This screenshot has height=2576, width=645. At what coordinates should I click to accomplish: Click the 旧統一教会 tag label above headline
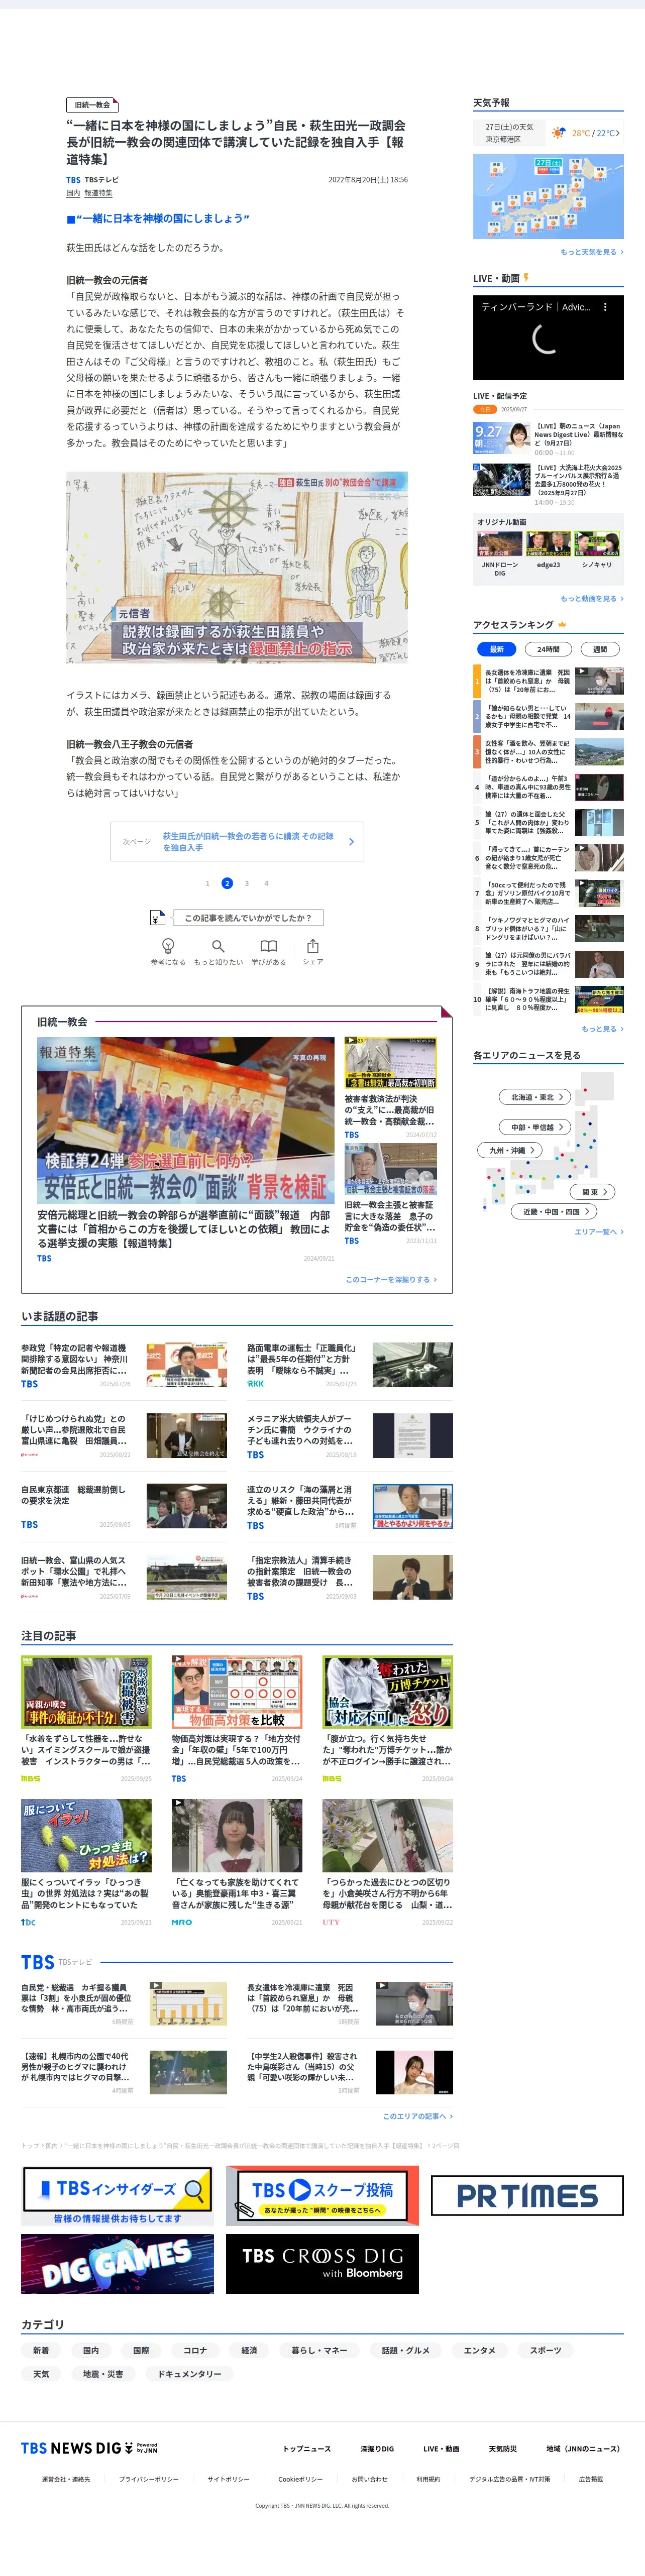coord(93,104)
